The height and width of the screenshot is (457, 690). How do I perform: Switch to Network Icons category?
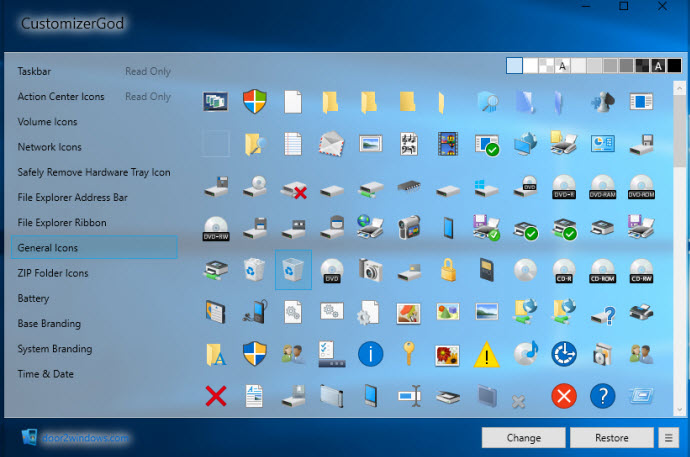click(x=49, y=147)
